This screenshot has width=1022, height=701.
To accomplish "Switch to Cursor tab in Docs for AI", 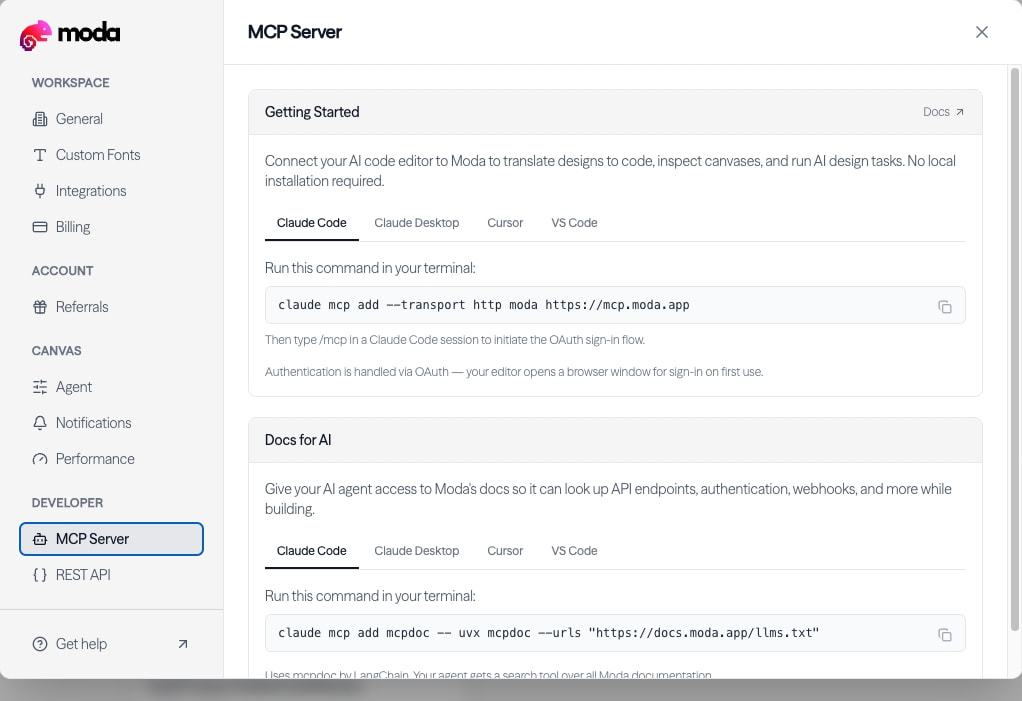I will point(505,551).
